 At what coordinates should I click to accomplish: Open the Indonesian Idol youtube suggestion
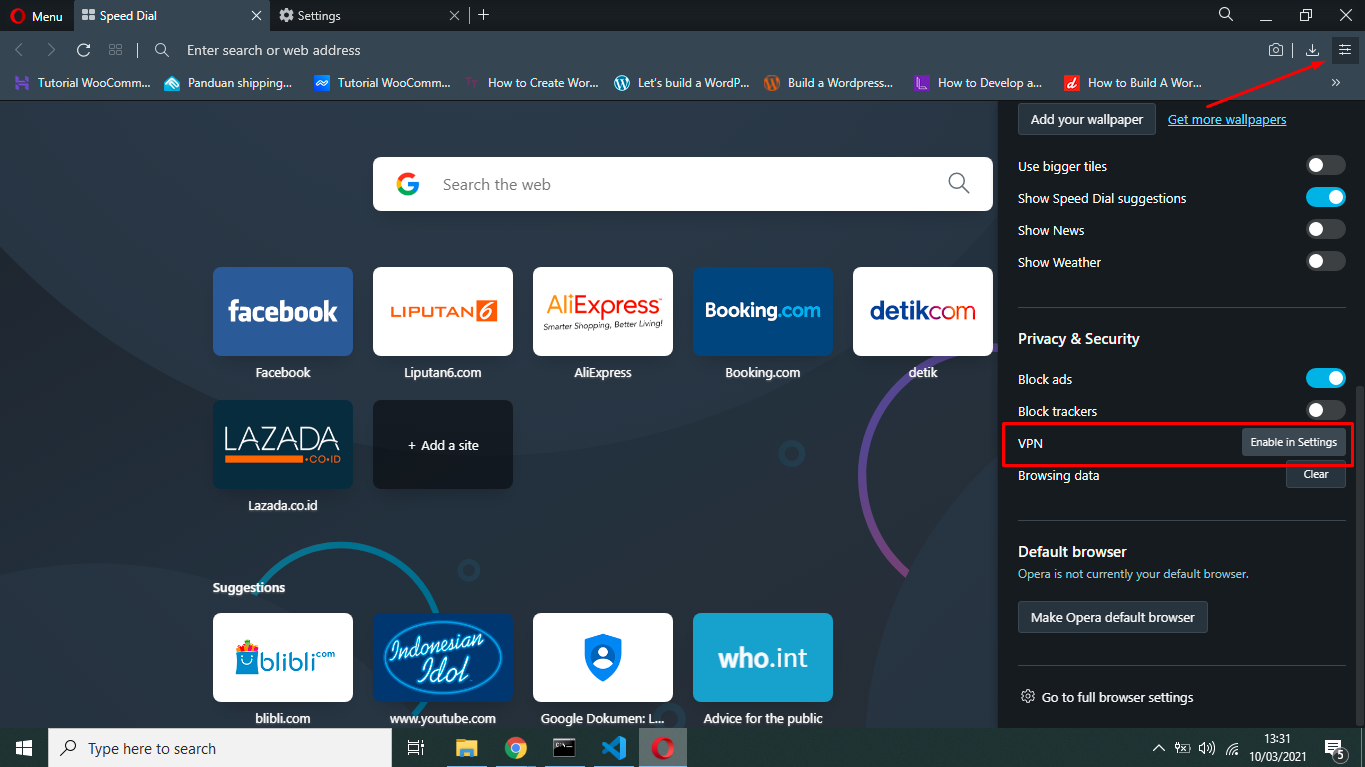coord(443,657)
